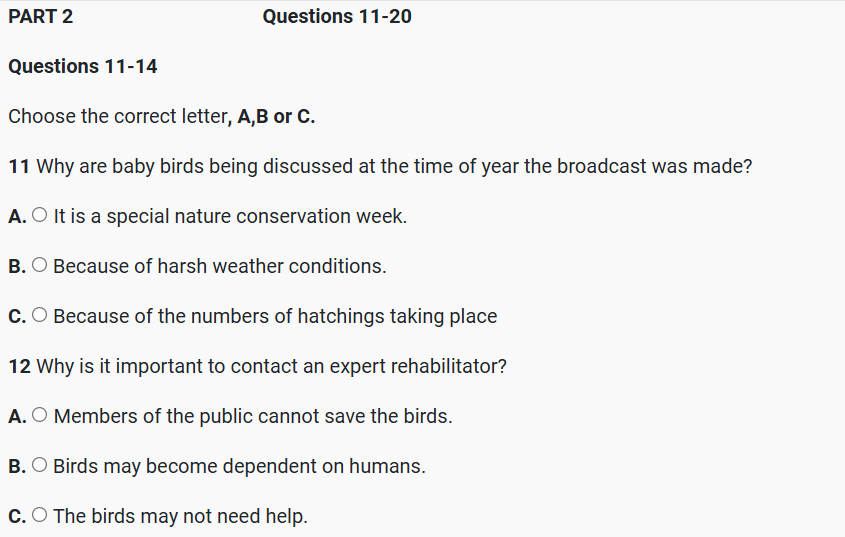Viewport: 845px width, 537px height.
Task: Pick radio button for 'numbers of hatchings'
Action: click(39, 316)
